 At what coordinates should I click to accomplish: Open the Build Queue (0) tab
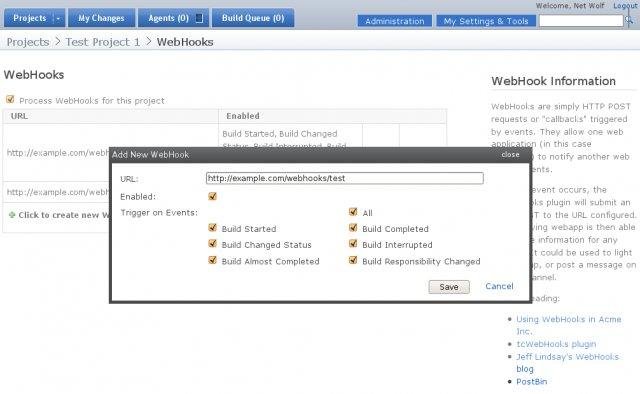point(253,18)
